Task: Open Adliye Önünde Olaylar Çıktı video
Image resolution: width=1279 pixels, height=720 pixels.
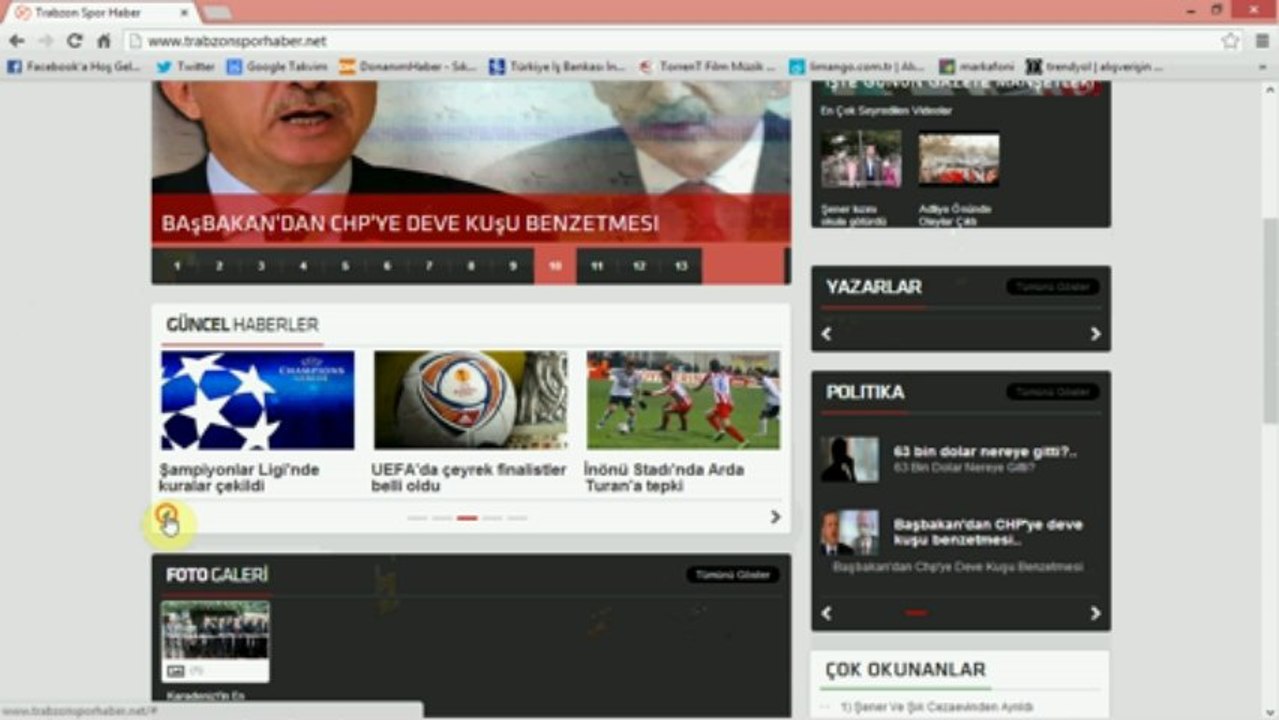Action: pyautogui.click(x=959, y=159)
